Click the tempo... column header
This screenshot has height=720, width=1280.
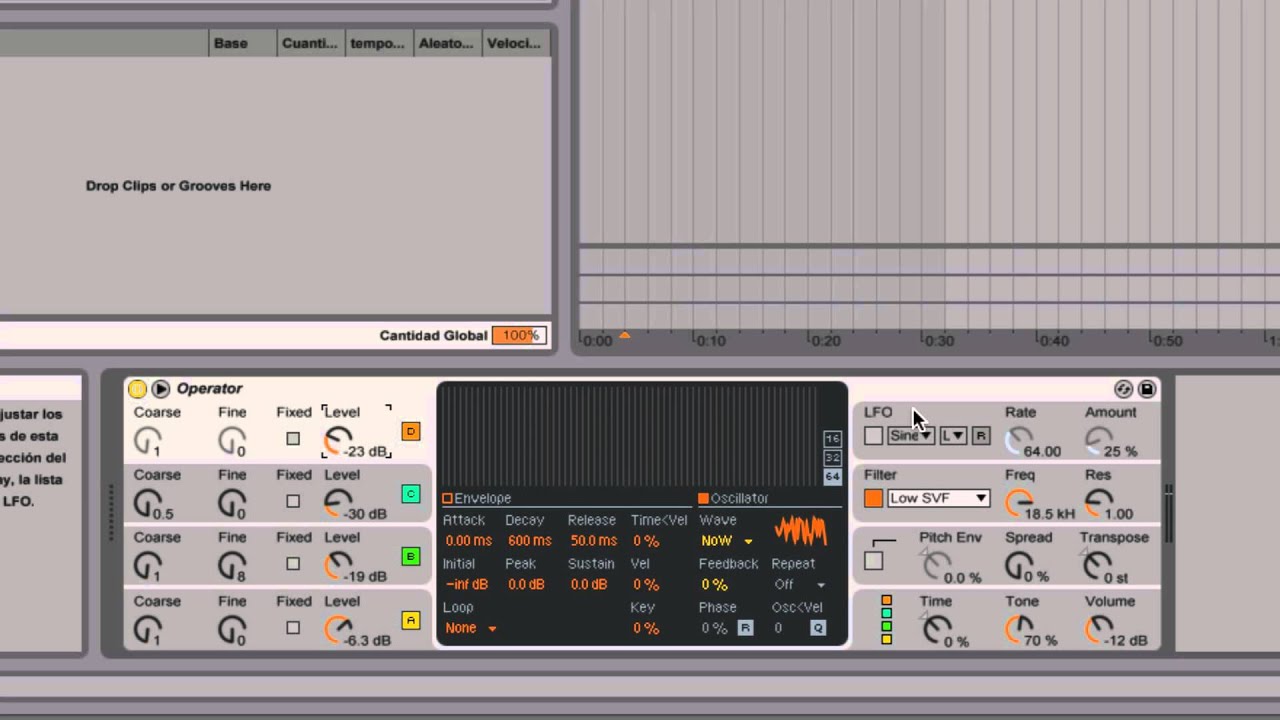coord(378,43)
